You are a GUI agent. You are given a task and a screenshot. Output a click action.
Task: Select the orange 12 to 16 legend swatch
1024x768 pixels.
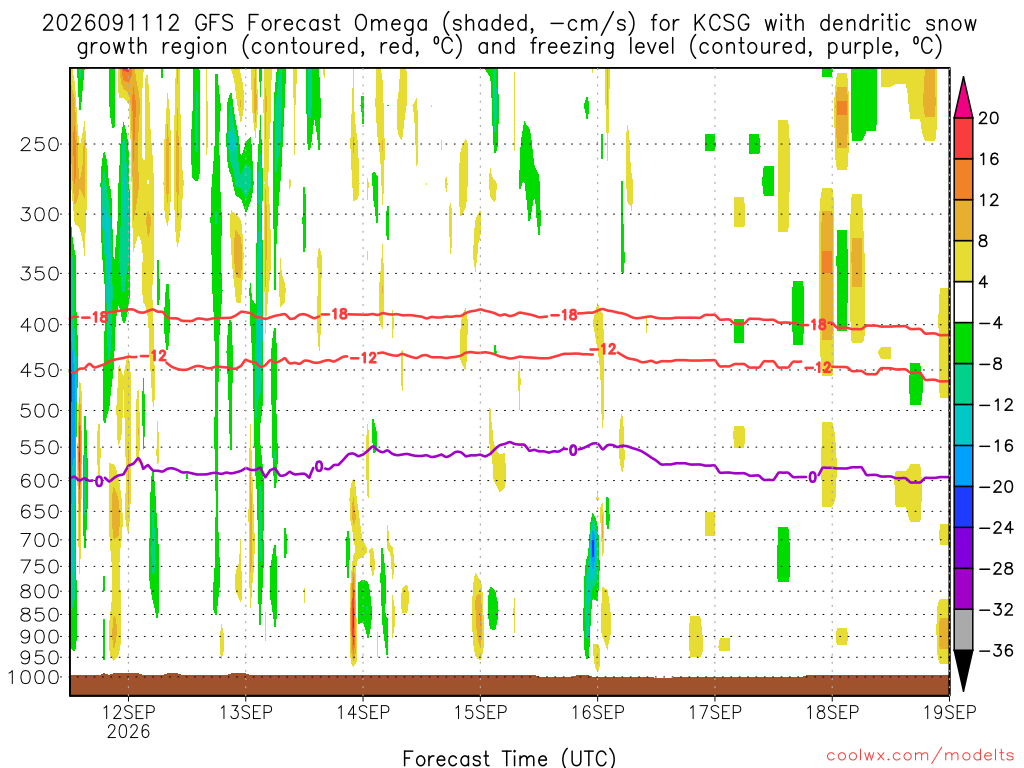[x=963, y=179]
